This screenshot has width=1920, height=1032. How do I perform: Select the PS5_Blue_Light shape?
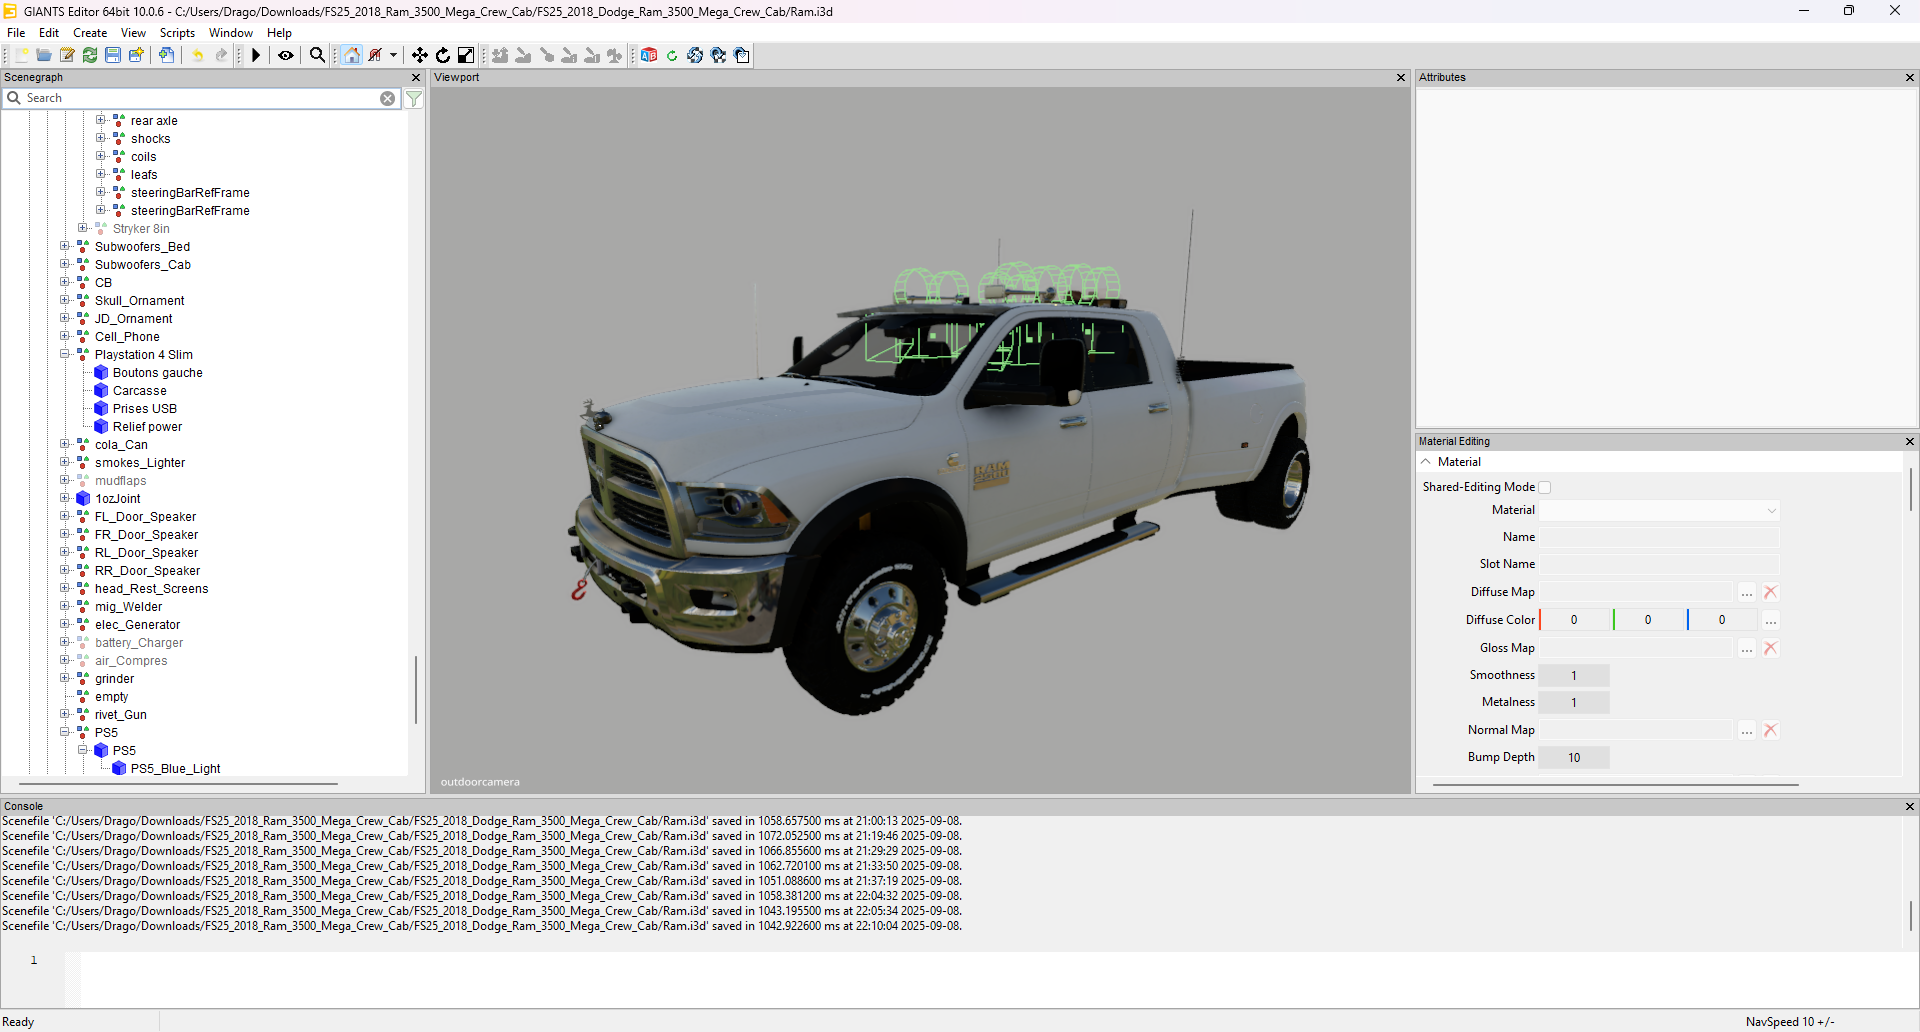pos(175,768)
